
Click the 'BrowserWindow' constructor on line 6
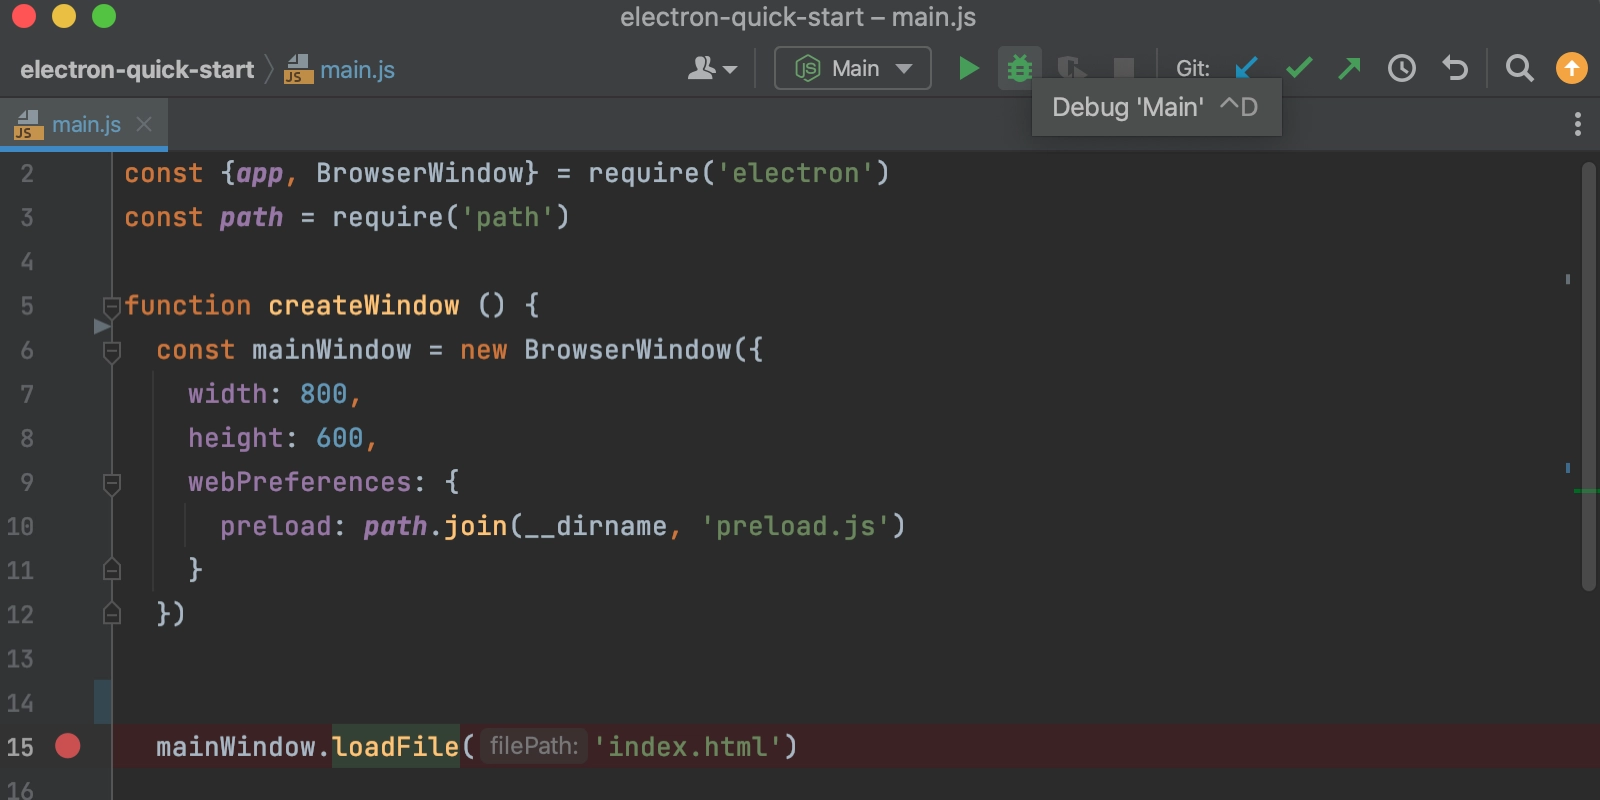point(628,349)
